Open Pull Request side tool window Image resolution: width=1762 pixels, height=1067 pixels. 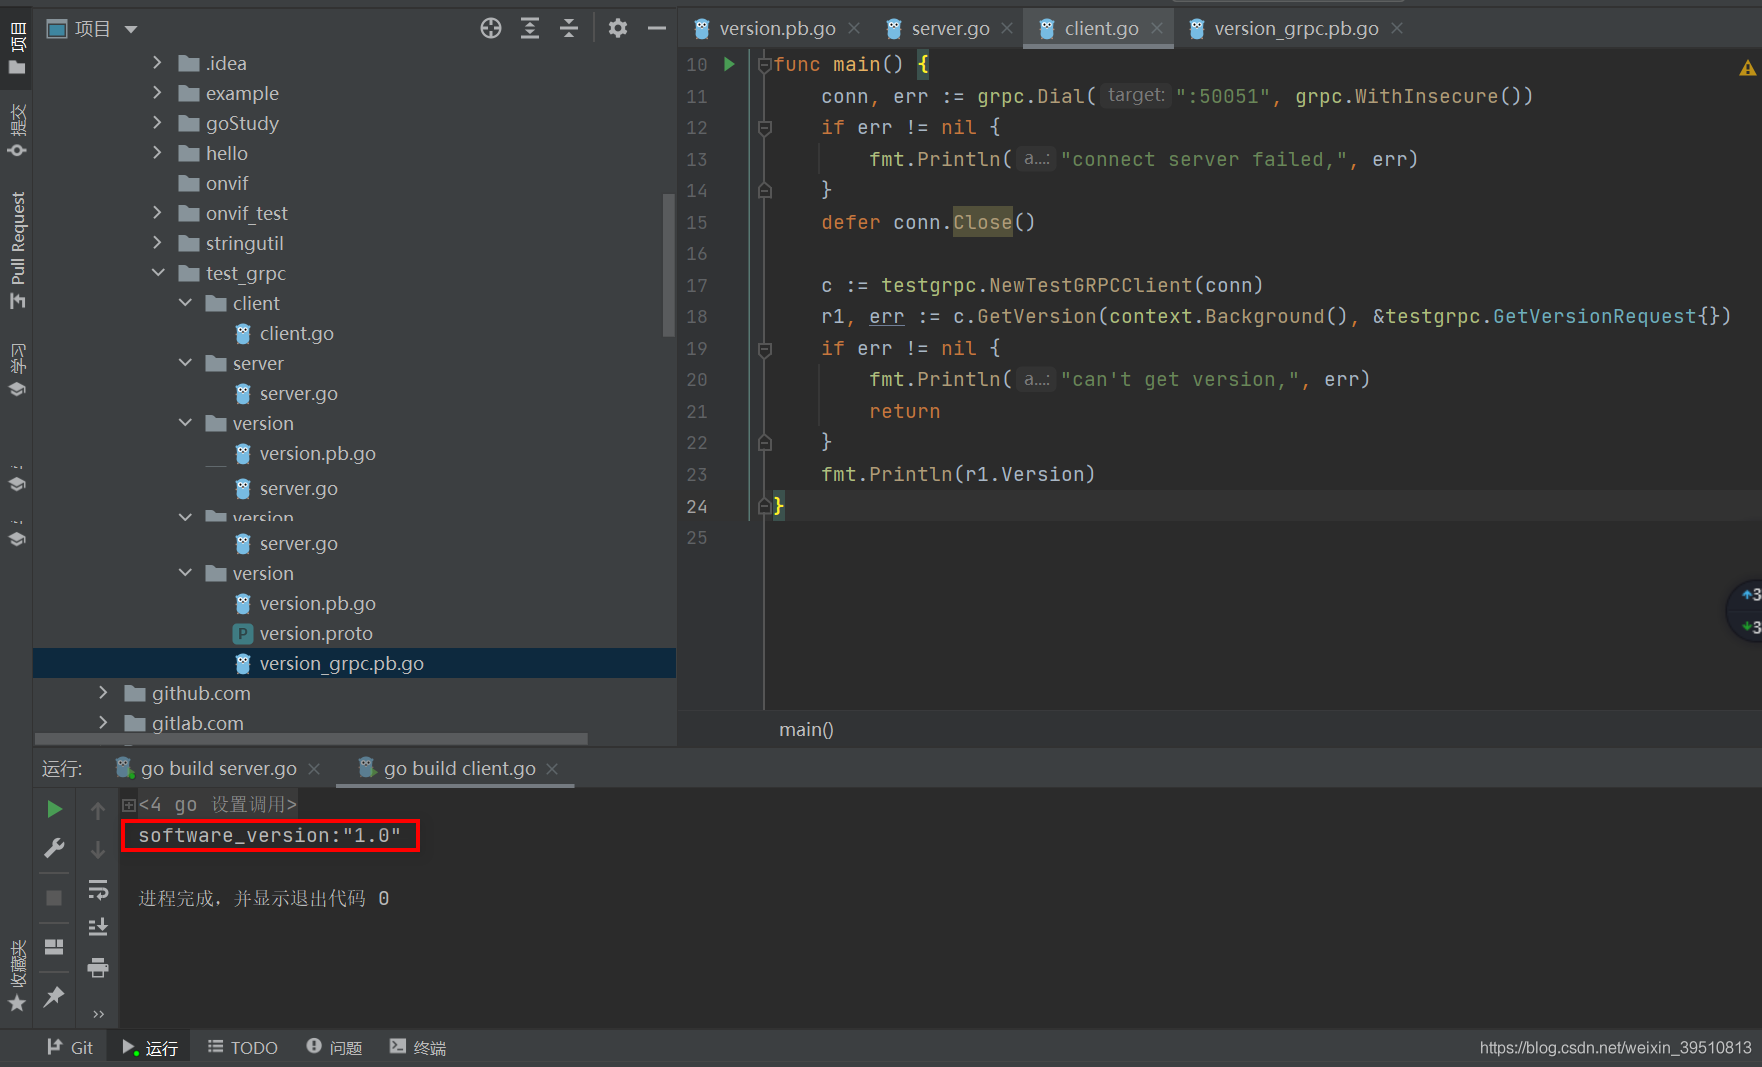(17, 250)
